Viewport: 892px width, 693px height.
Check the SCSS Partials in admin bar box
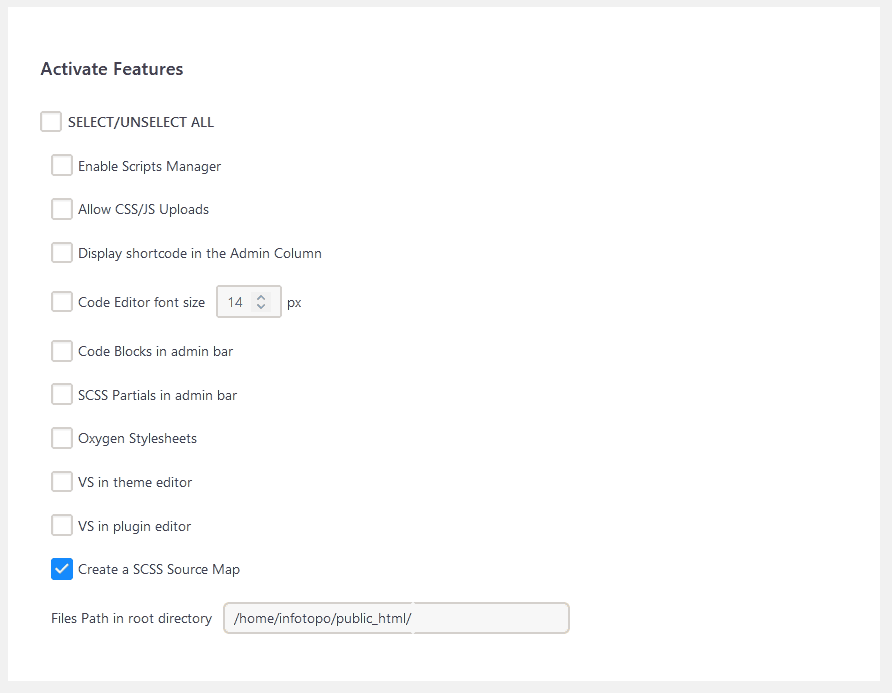62,395
